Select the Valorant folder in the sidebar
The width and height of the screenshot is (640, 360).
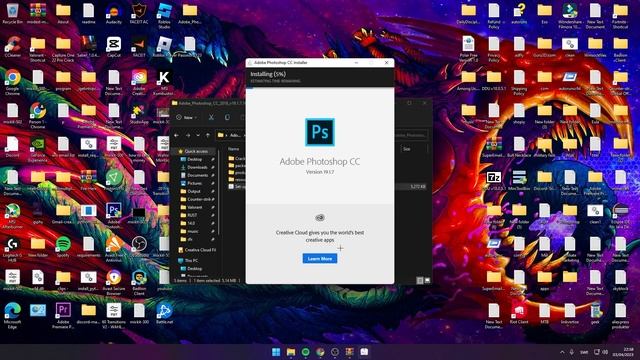(x=194, y=207)
